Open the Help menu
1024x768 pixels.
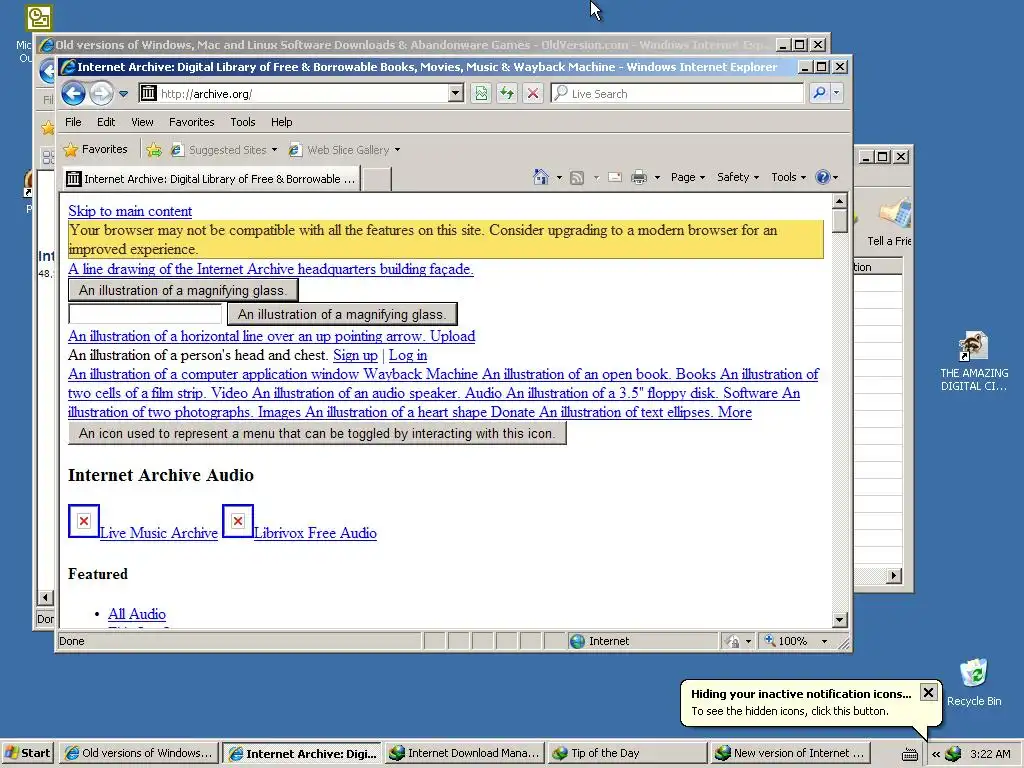[x=281, y=122]
